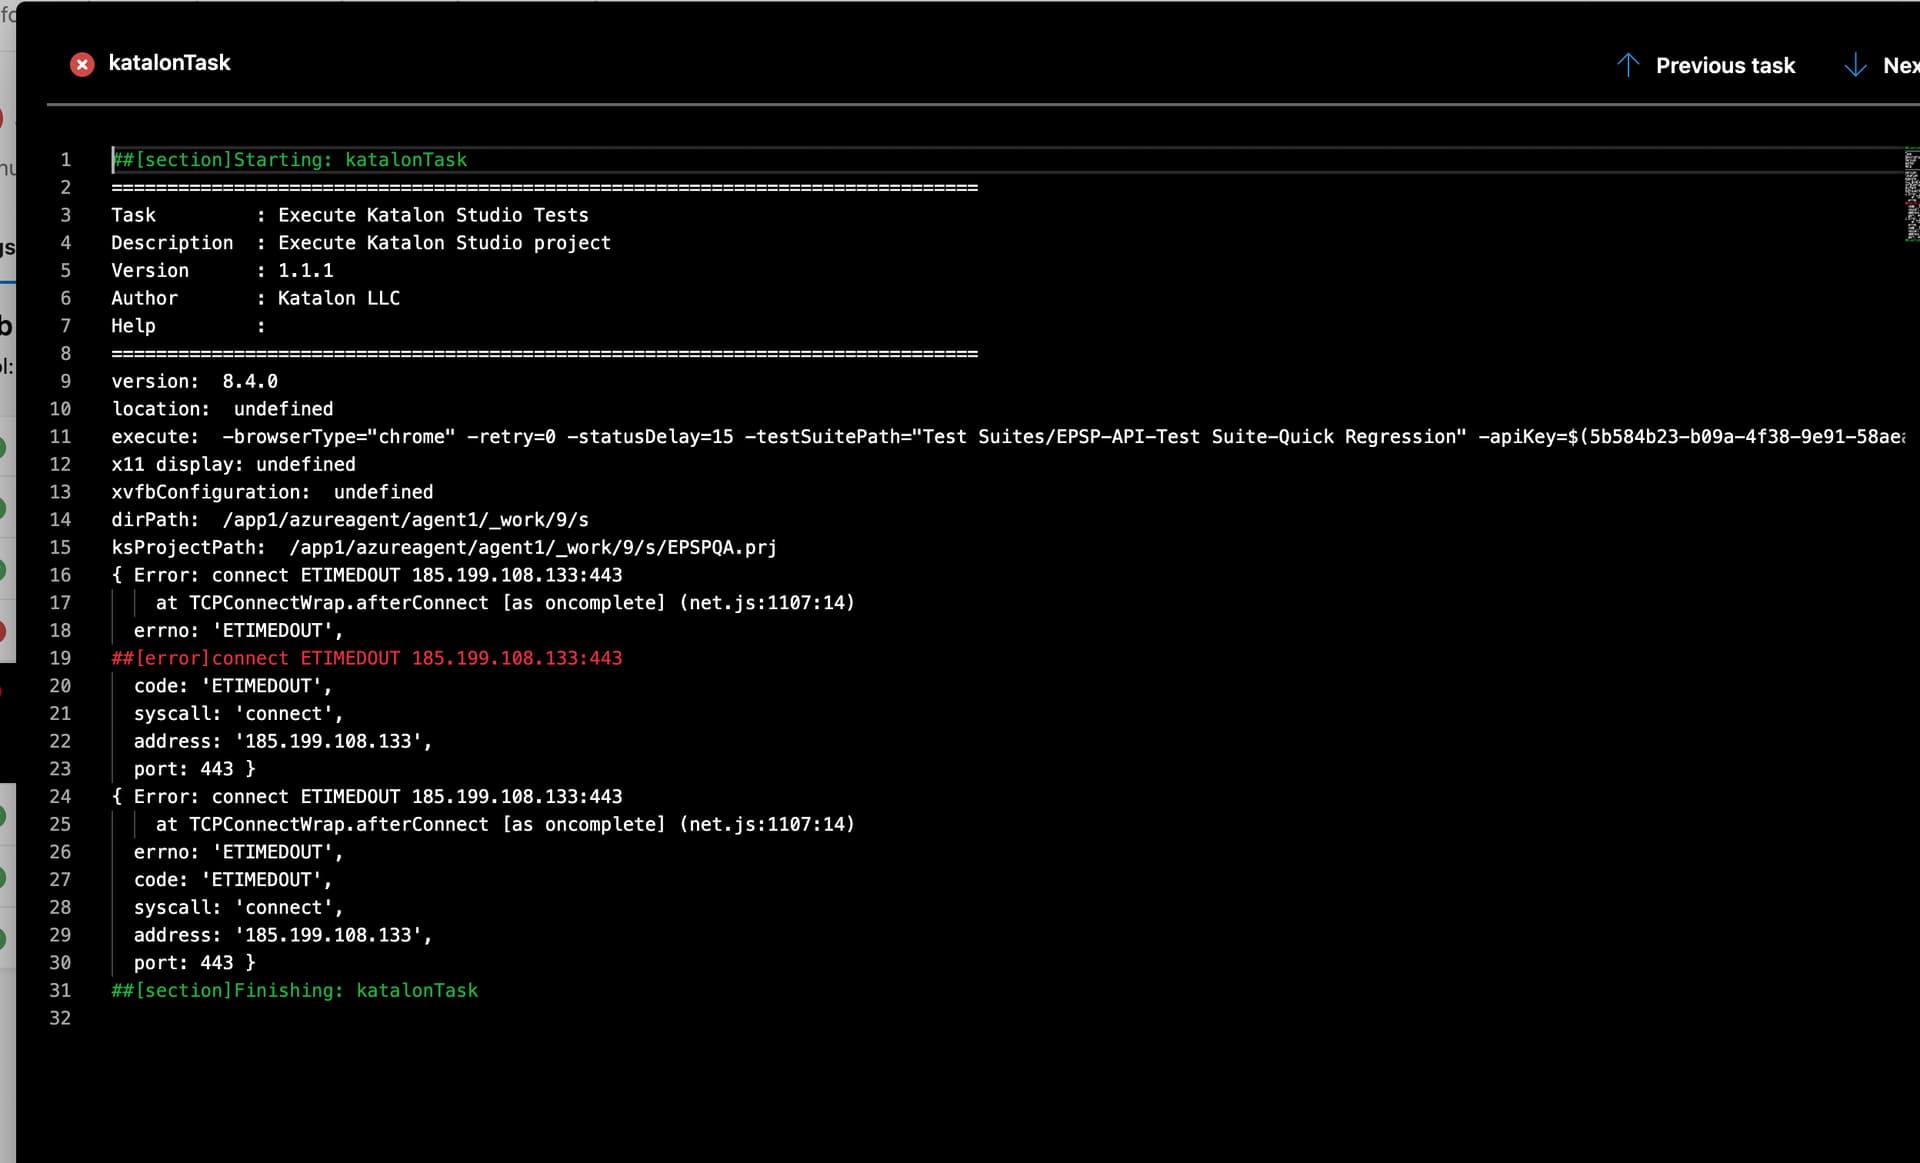1920x1163 pixels.
Task: Click the katalonTask title text
Action: (170, 63)
